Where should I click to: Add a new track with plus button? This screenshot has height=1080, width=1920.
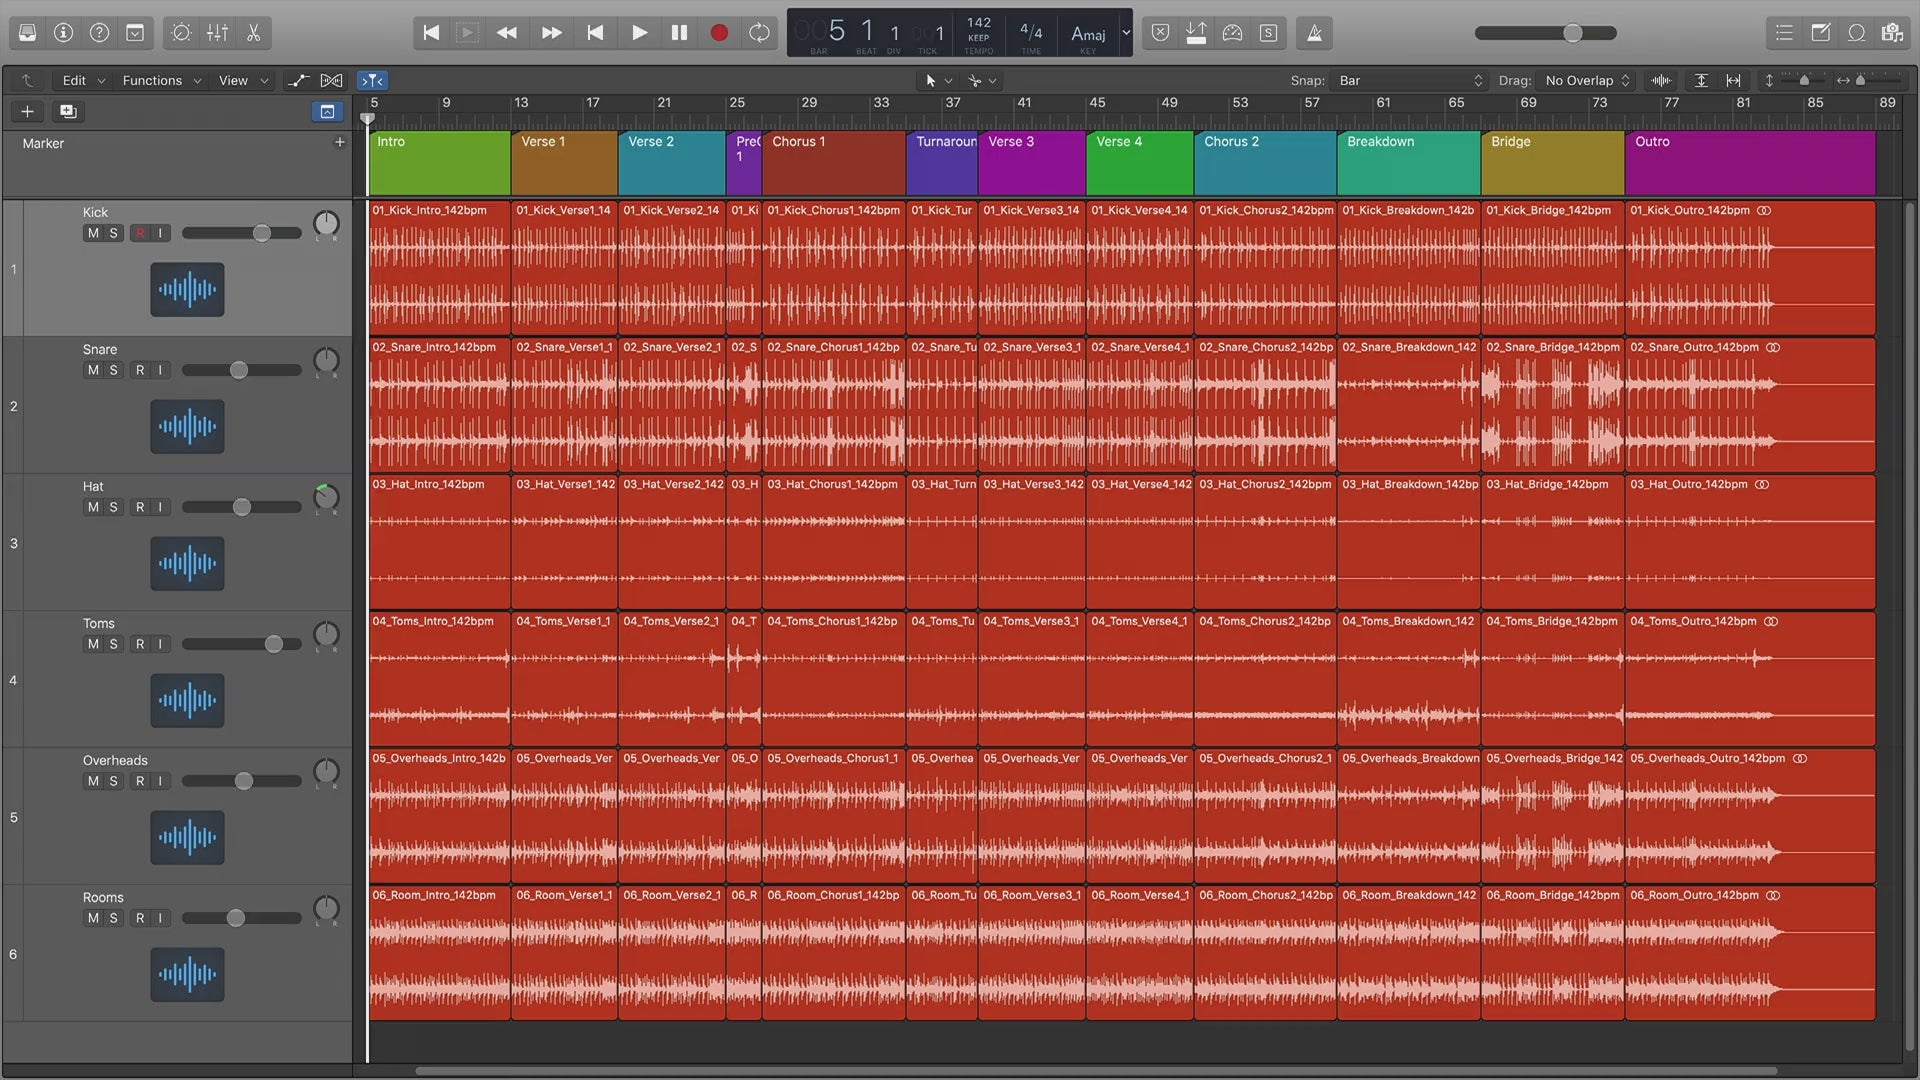tap(27, 111)
